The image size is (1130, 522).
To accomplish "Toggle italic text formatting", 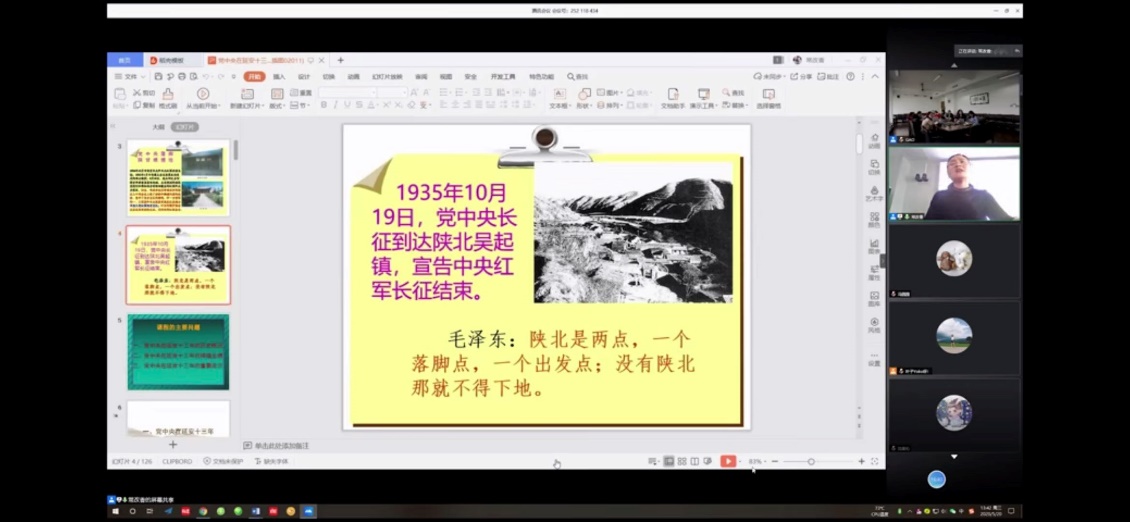I will click(335, 105).
